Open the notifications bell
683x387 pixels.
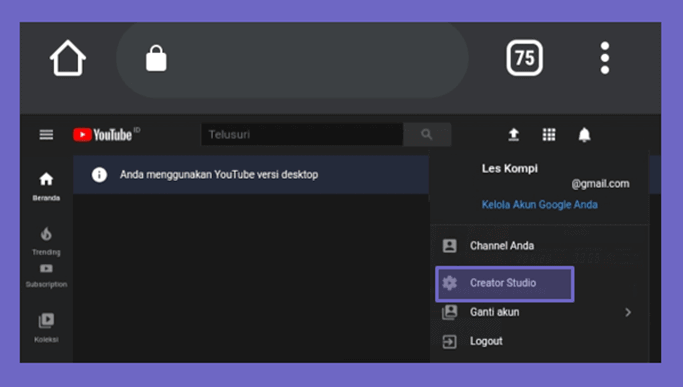click(584, 135)
